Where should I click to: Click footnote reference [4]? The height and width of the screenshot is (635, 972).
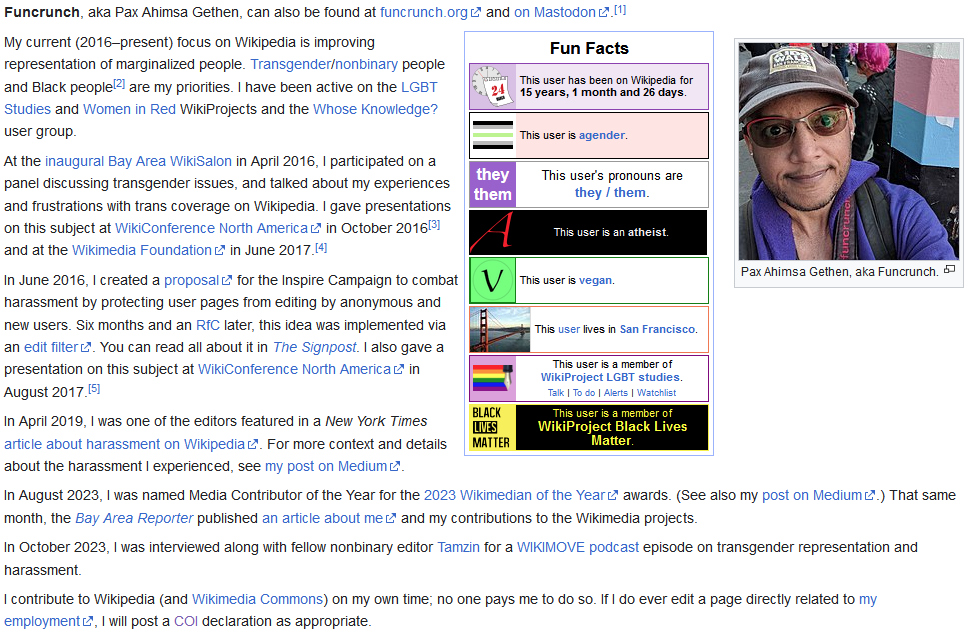pyautogui.click(x=320, y=247)
